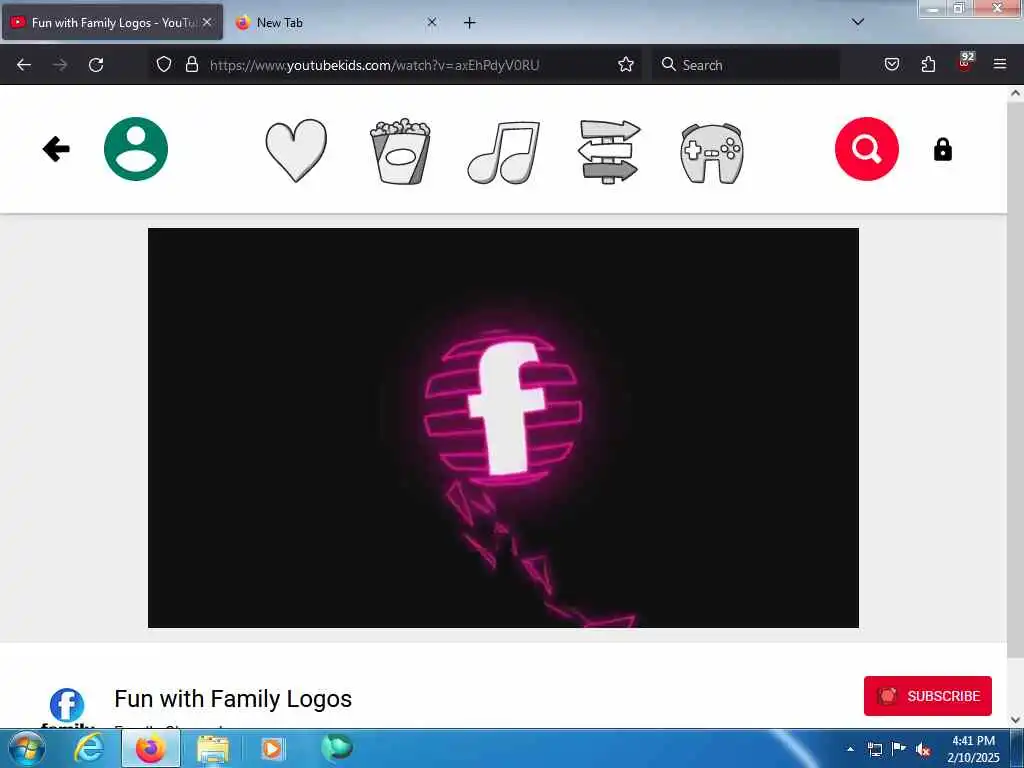Open Windows Explorer folder from taskbar
This screenshot has height=768, width=1024.
[213, 748]
